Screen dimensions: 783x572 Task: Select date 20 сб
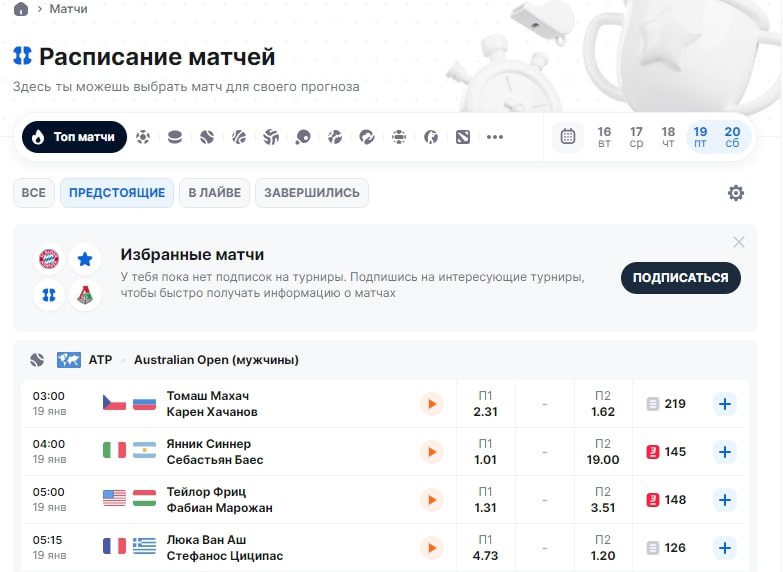pyautogui.click(x=732, y=137)
